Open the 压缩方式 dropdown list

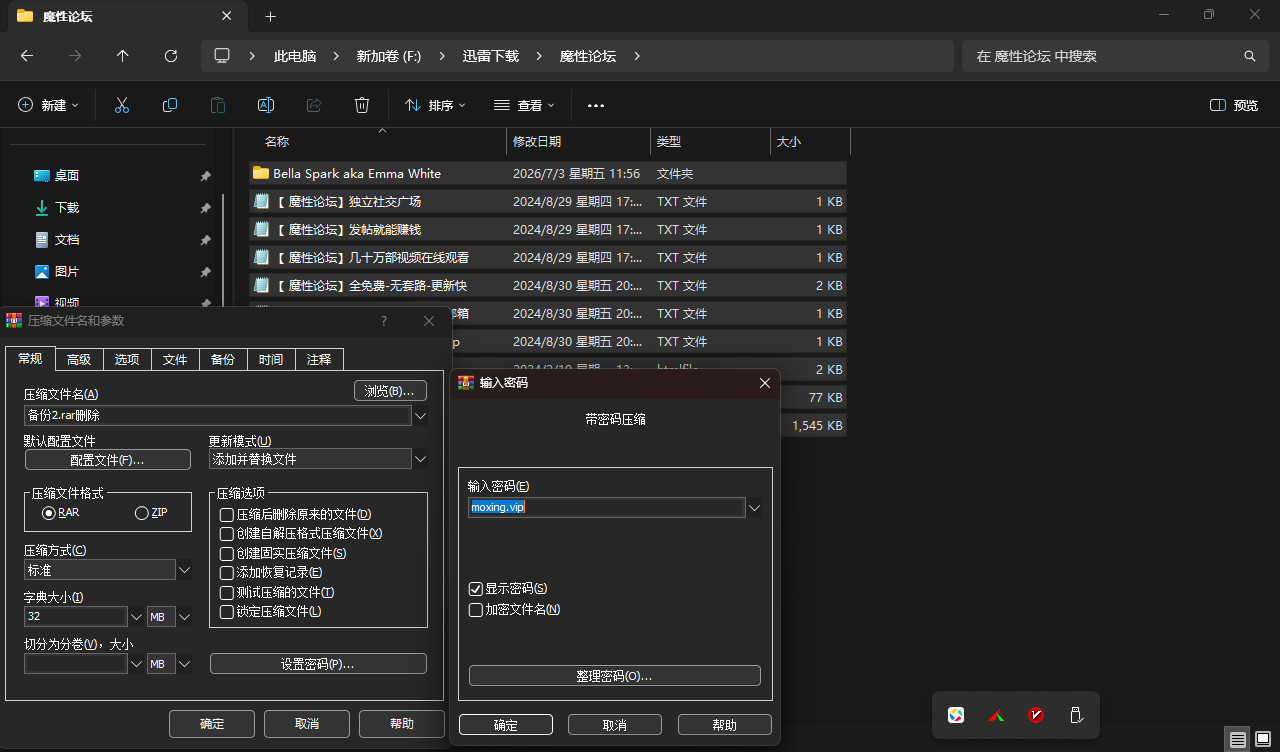point(184,570)
